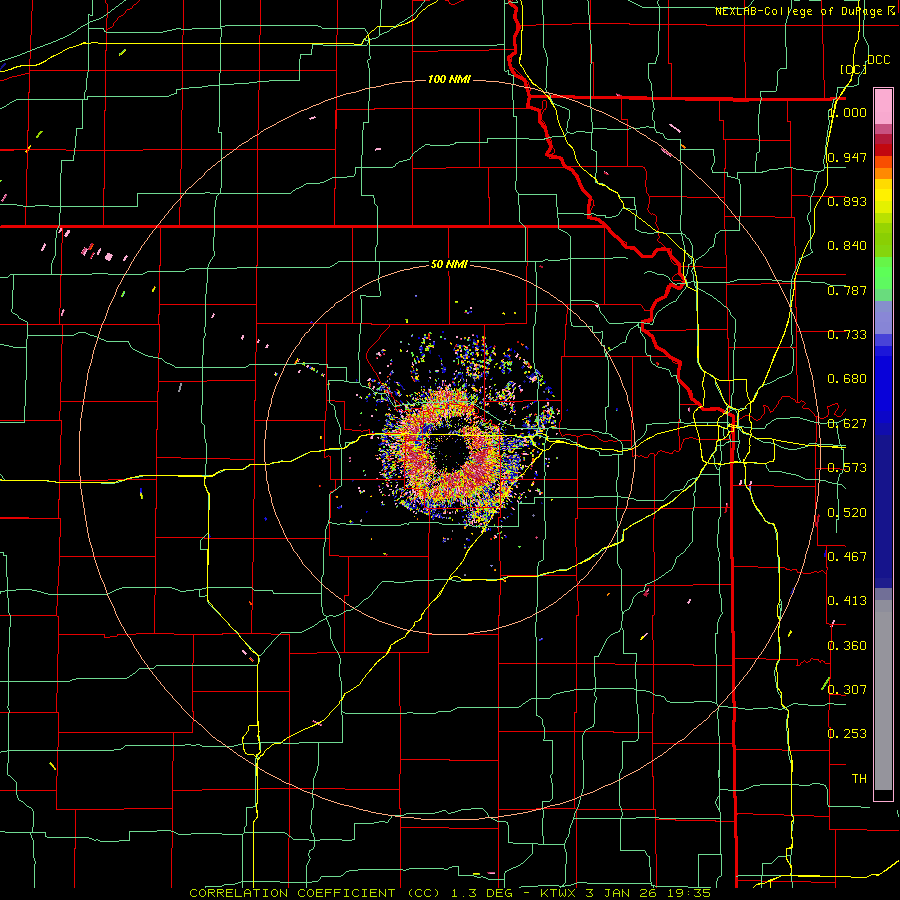Select the 0.787 legend value
Image resolution: width=900 pixels, height=900 pixels.
coord(847,290)
